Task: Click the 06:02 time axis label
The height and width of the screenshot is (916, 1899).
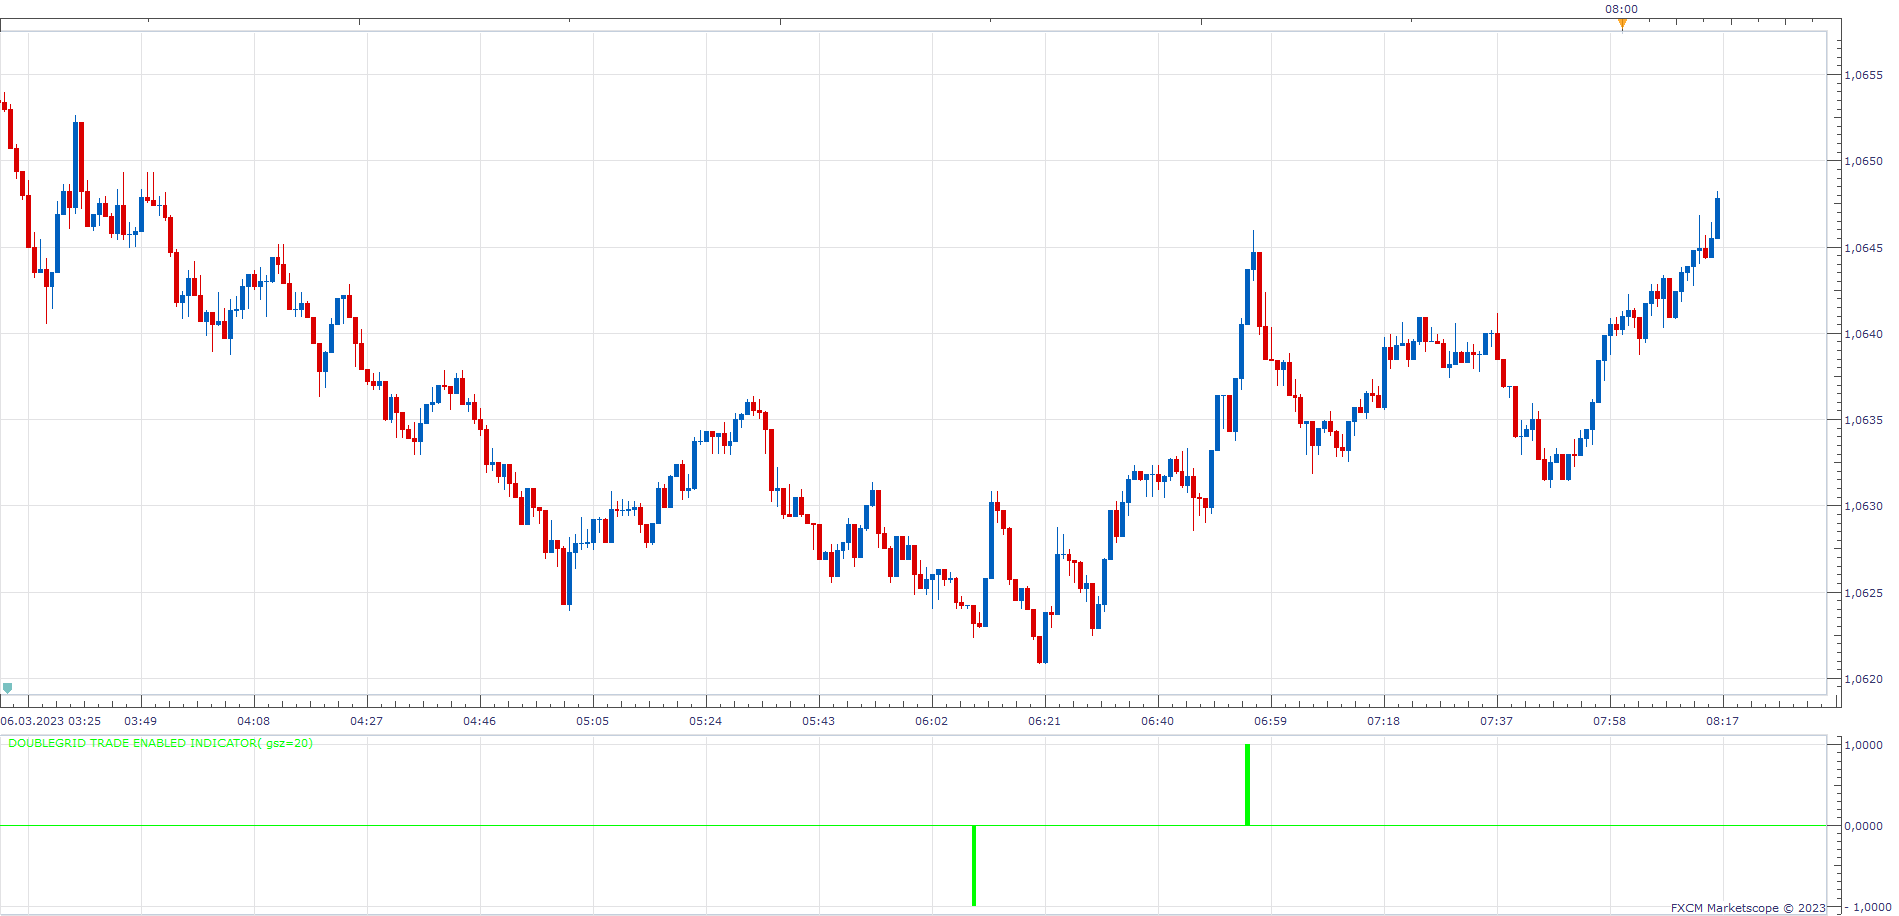Action: point(931,721)
